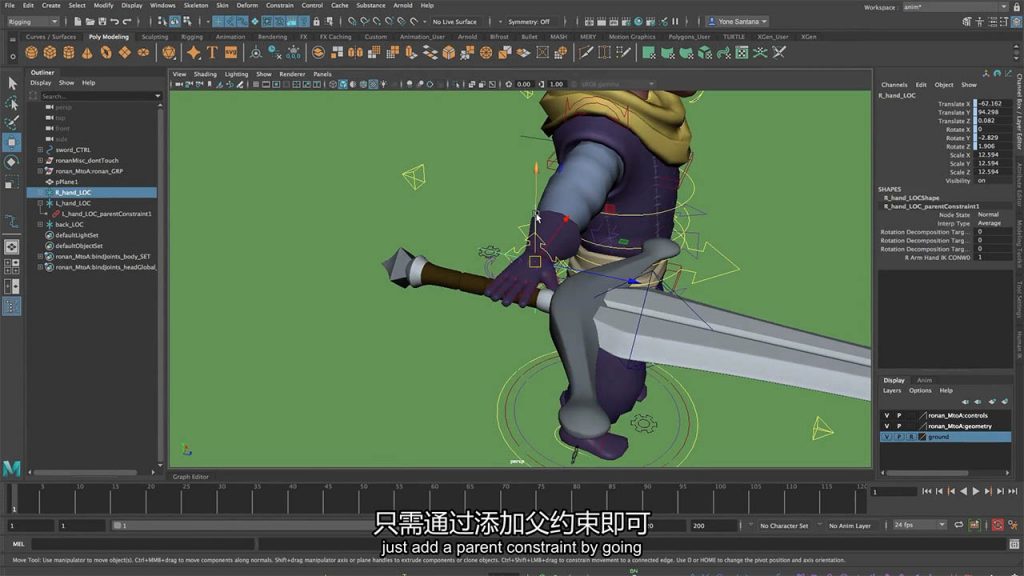
Task: Toggle visibility V of ronan_MtoA:controls layer
Action: 886,415
